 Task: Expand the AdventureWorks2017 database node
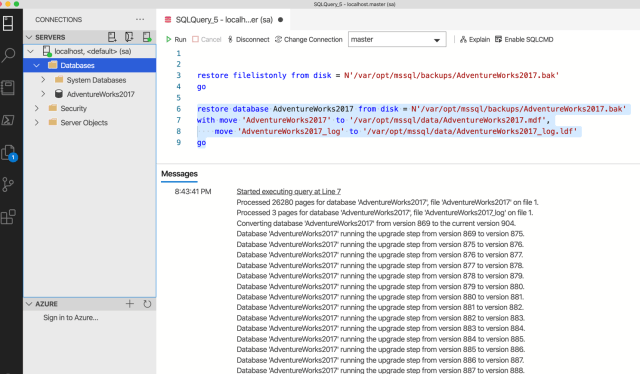pos(43,94)
